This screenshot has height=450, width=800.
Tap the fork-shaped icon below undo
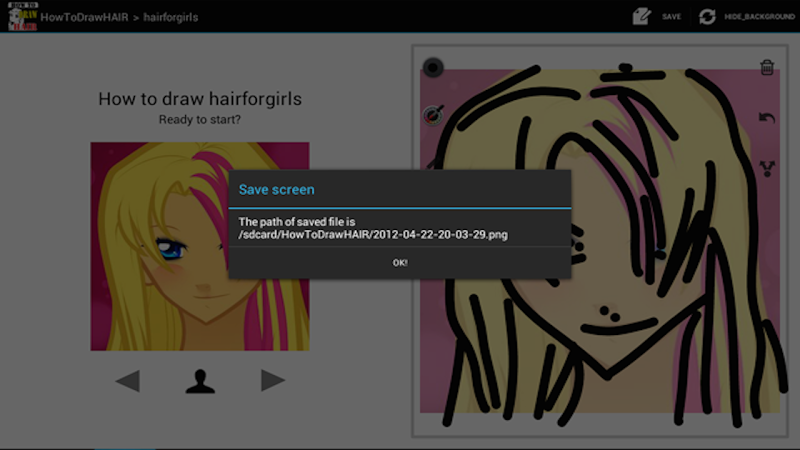[x=767, y=168]
